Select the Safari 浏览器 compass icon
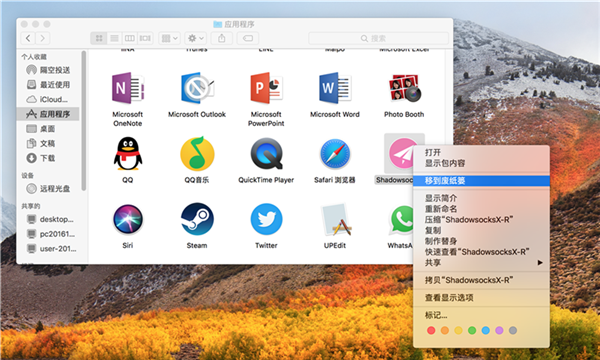Viewport: 600px width, 360px height. (x=335, y=154)
